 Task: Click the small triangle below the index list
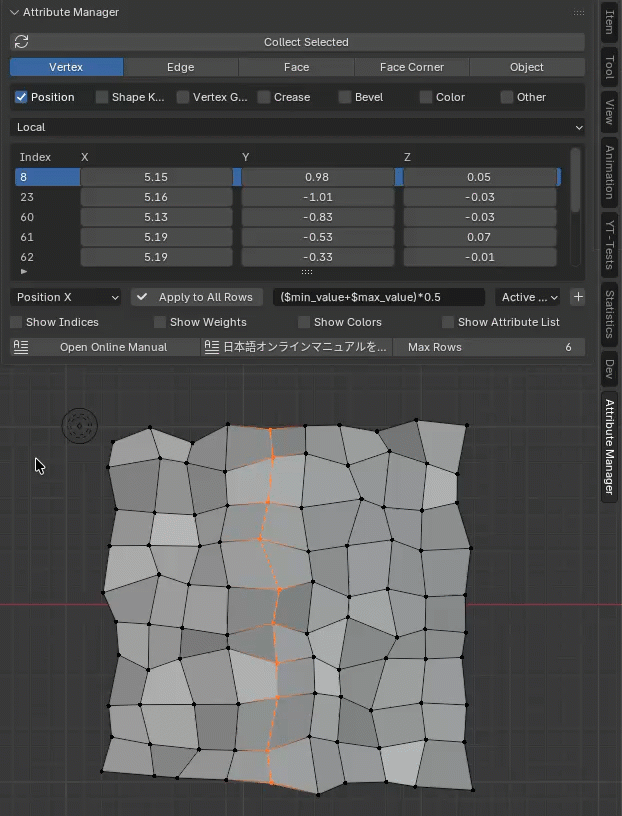pos(24,272)
